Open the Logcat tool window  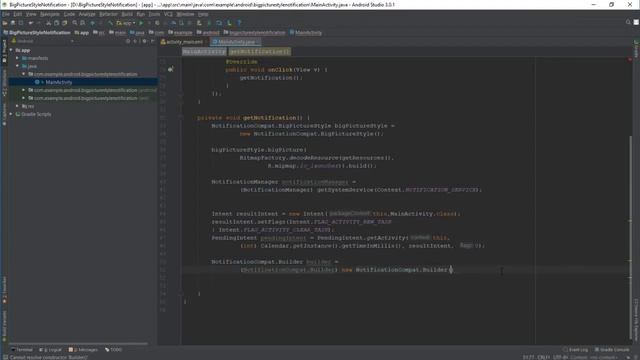pos(50,350)
